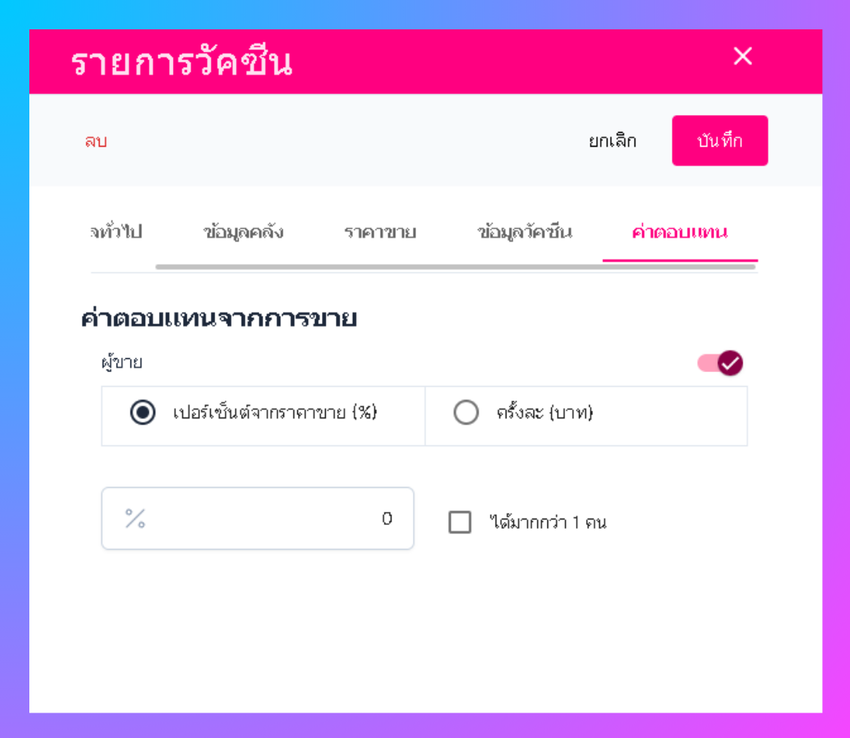Viewport: 850px width, 738px height.
Task: Select the ค่าตอบแทน tab
Action: [680, 232]
